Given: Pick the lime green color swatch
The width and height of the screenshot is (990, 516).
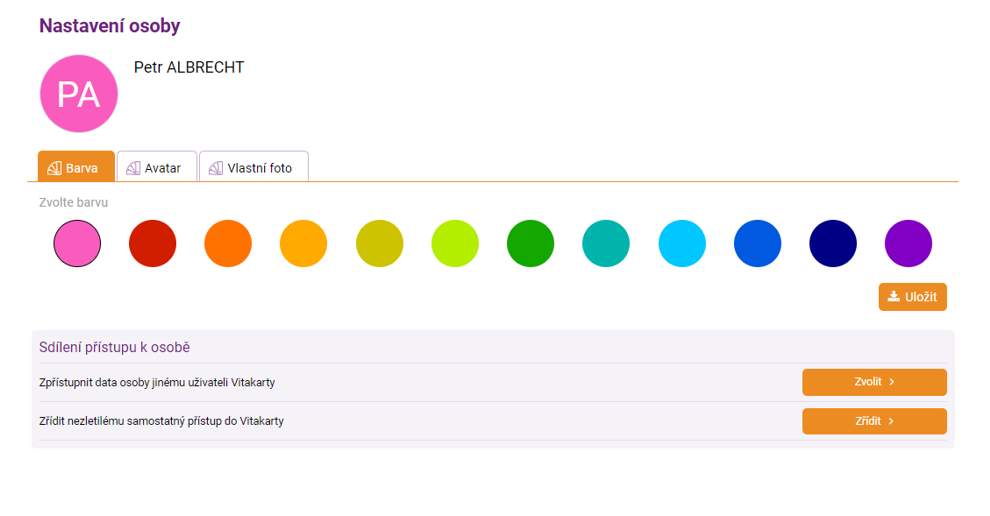Looking at the screenshot, I should [455, 244].
